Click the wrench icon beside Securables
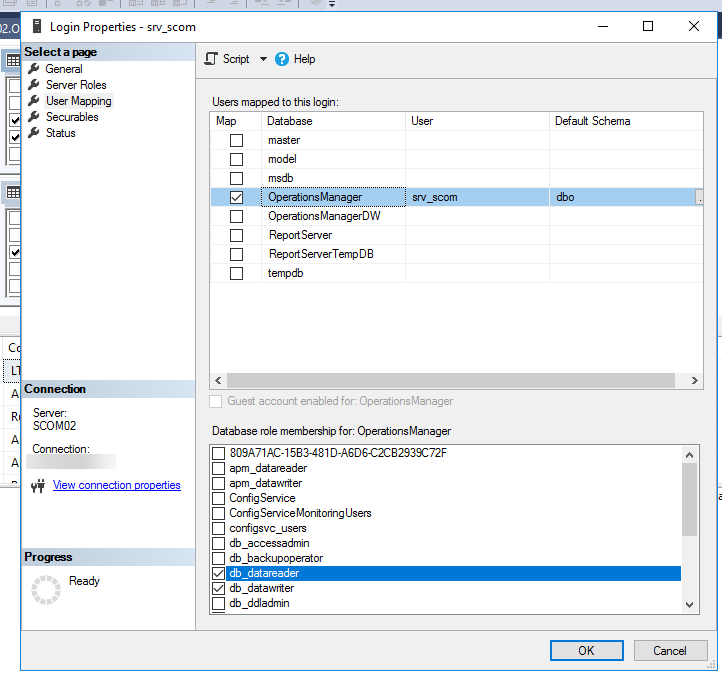This screenshot has width=722, height=677. coord(34,117)
